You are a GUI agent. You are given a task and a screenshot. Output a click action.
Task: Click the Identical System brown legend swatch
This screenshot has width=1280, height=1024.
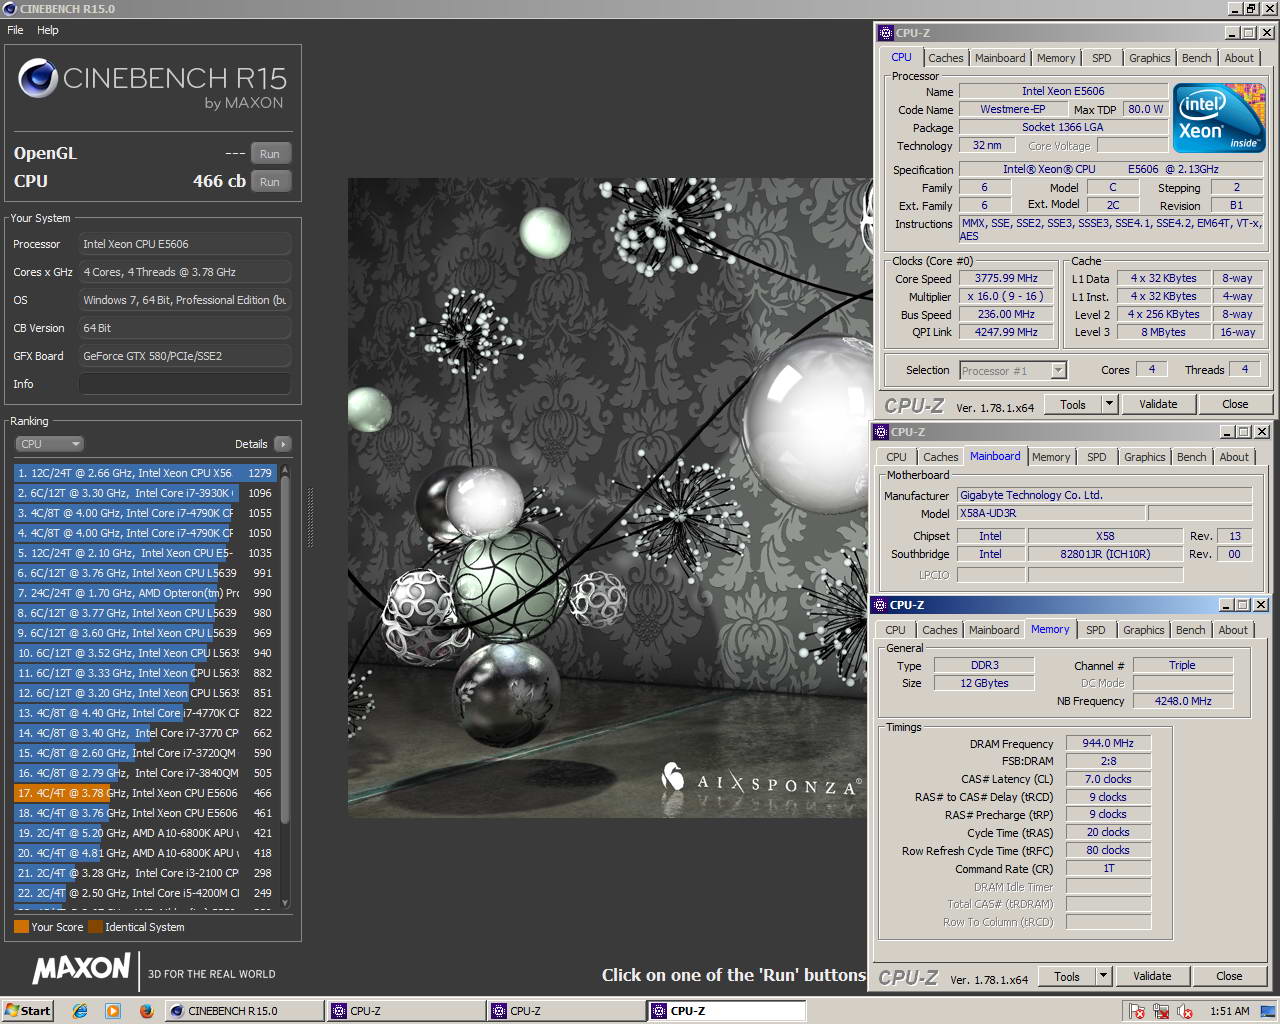click(95, 927)
